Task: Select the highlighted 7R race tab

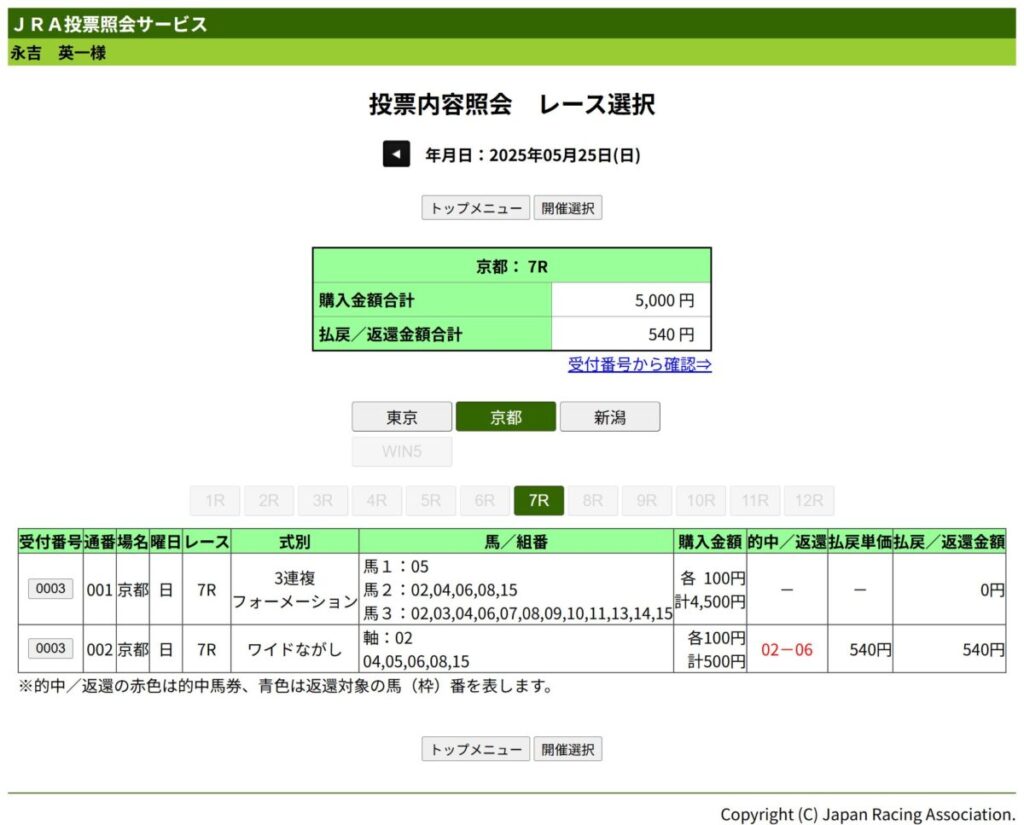Action: 538,501
